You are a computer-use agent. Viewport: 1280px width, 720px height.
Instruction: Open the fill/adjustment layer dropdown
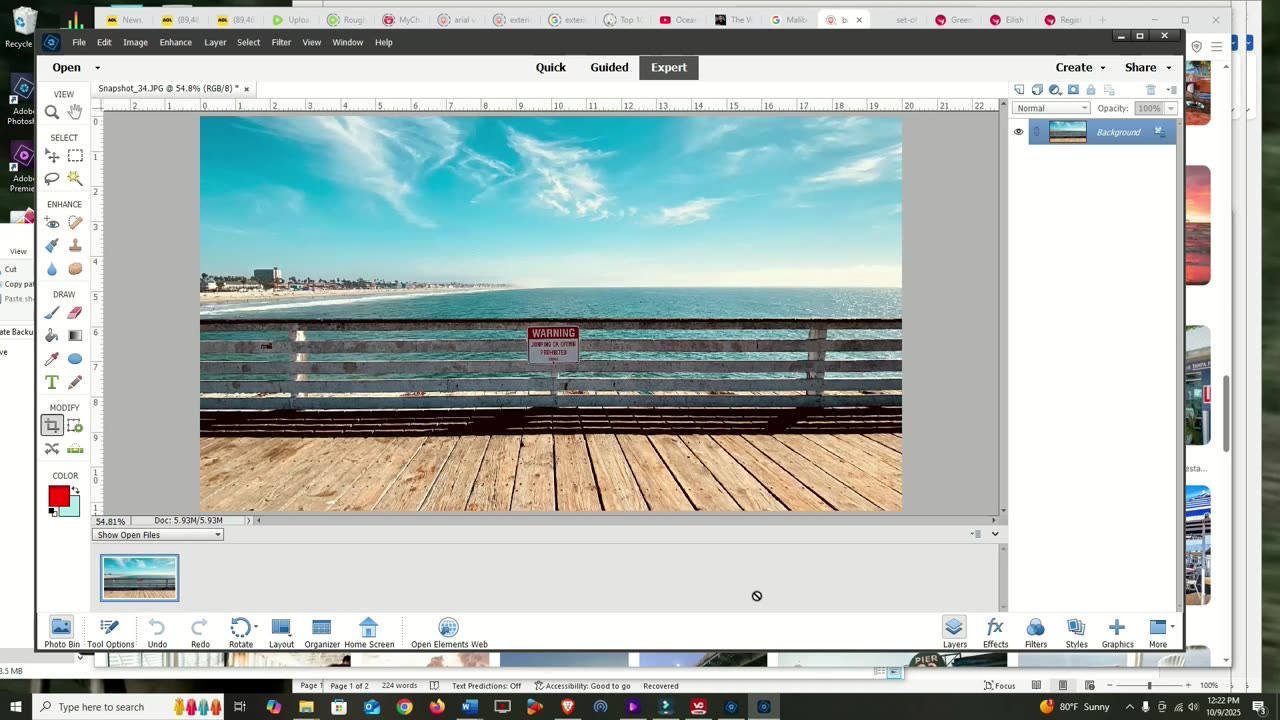point(1055,89)
